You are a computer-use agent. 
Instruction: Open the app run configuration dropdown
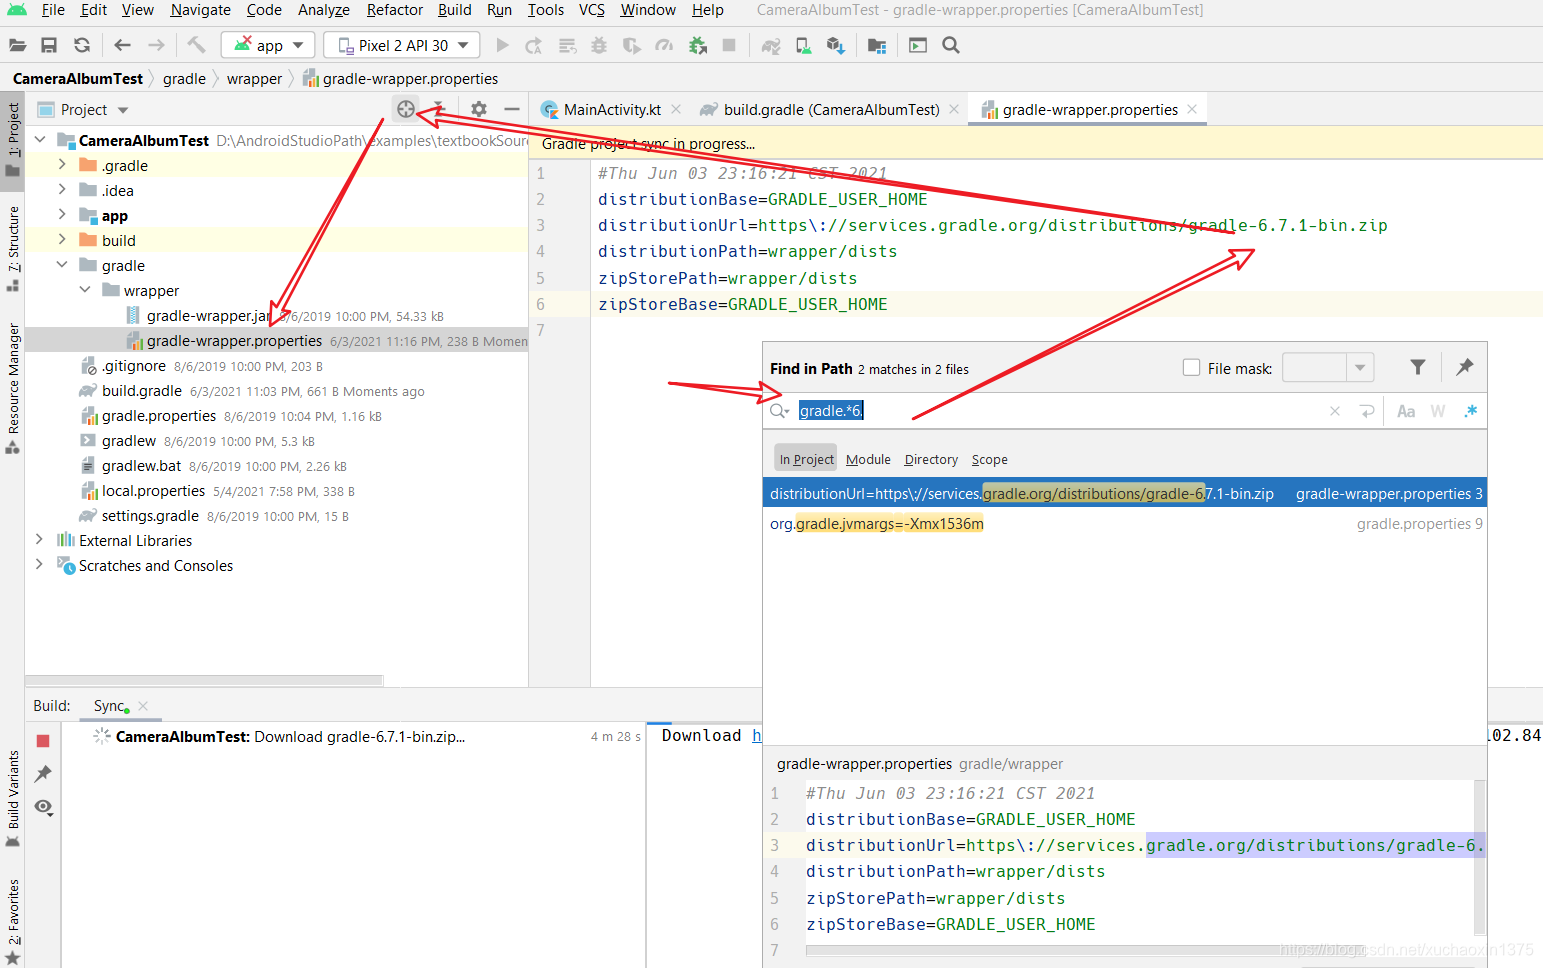point(267,44)
